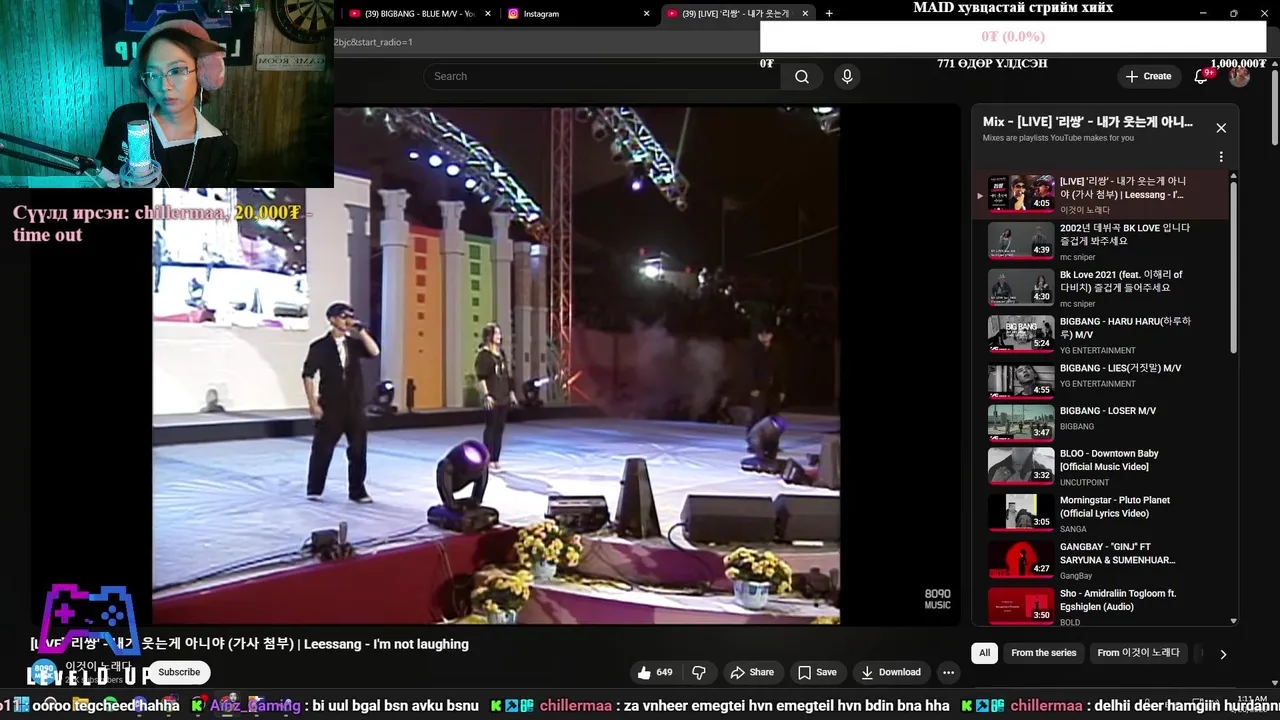The width and height of the screenshot is (1280, 720).
Task: Share the video
Action: click(751, 672)
